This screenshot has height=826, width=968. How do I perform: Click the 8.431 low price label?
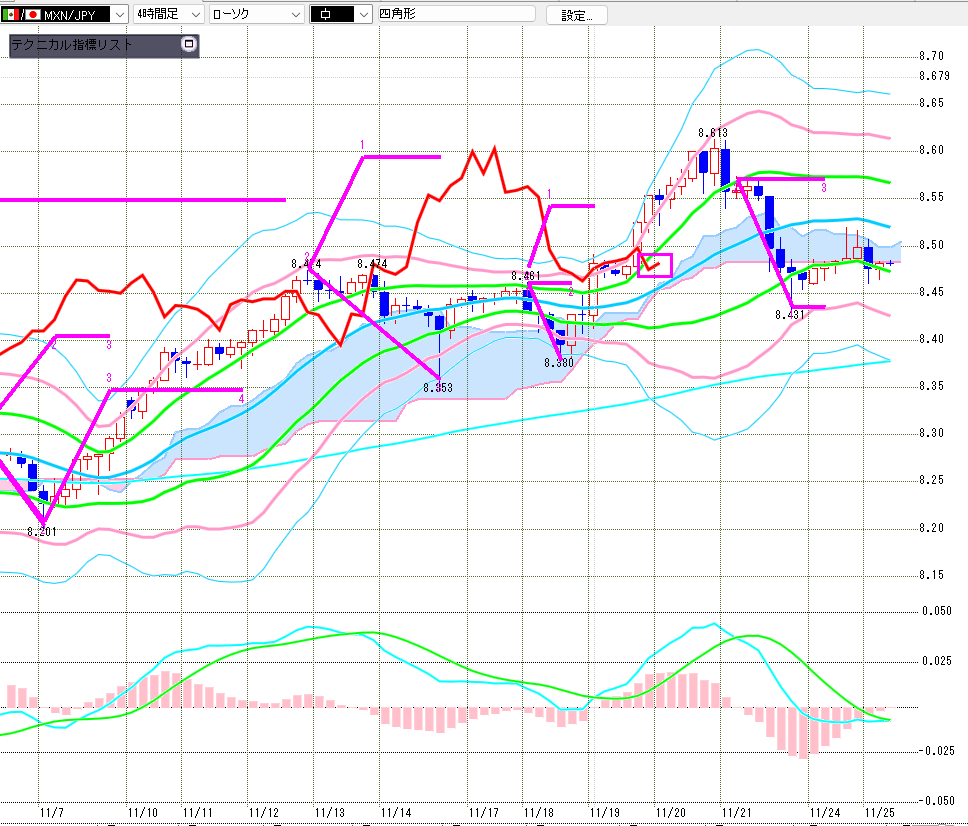pos(790,314)
